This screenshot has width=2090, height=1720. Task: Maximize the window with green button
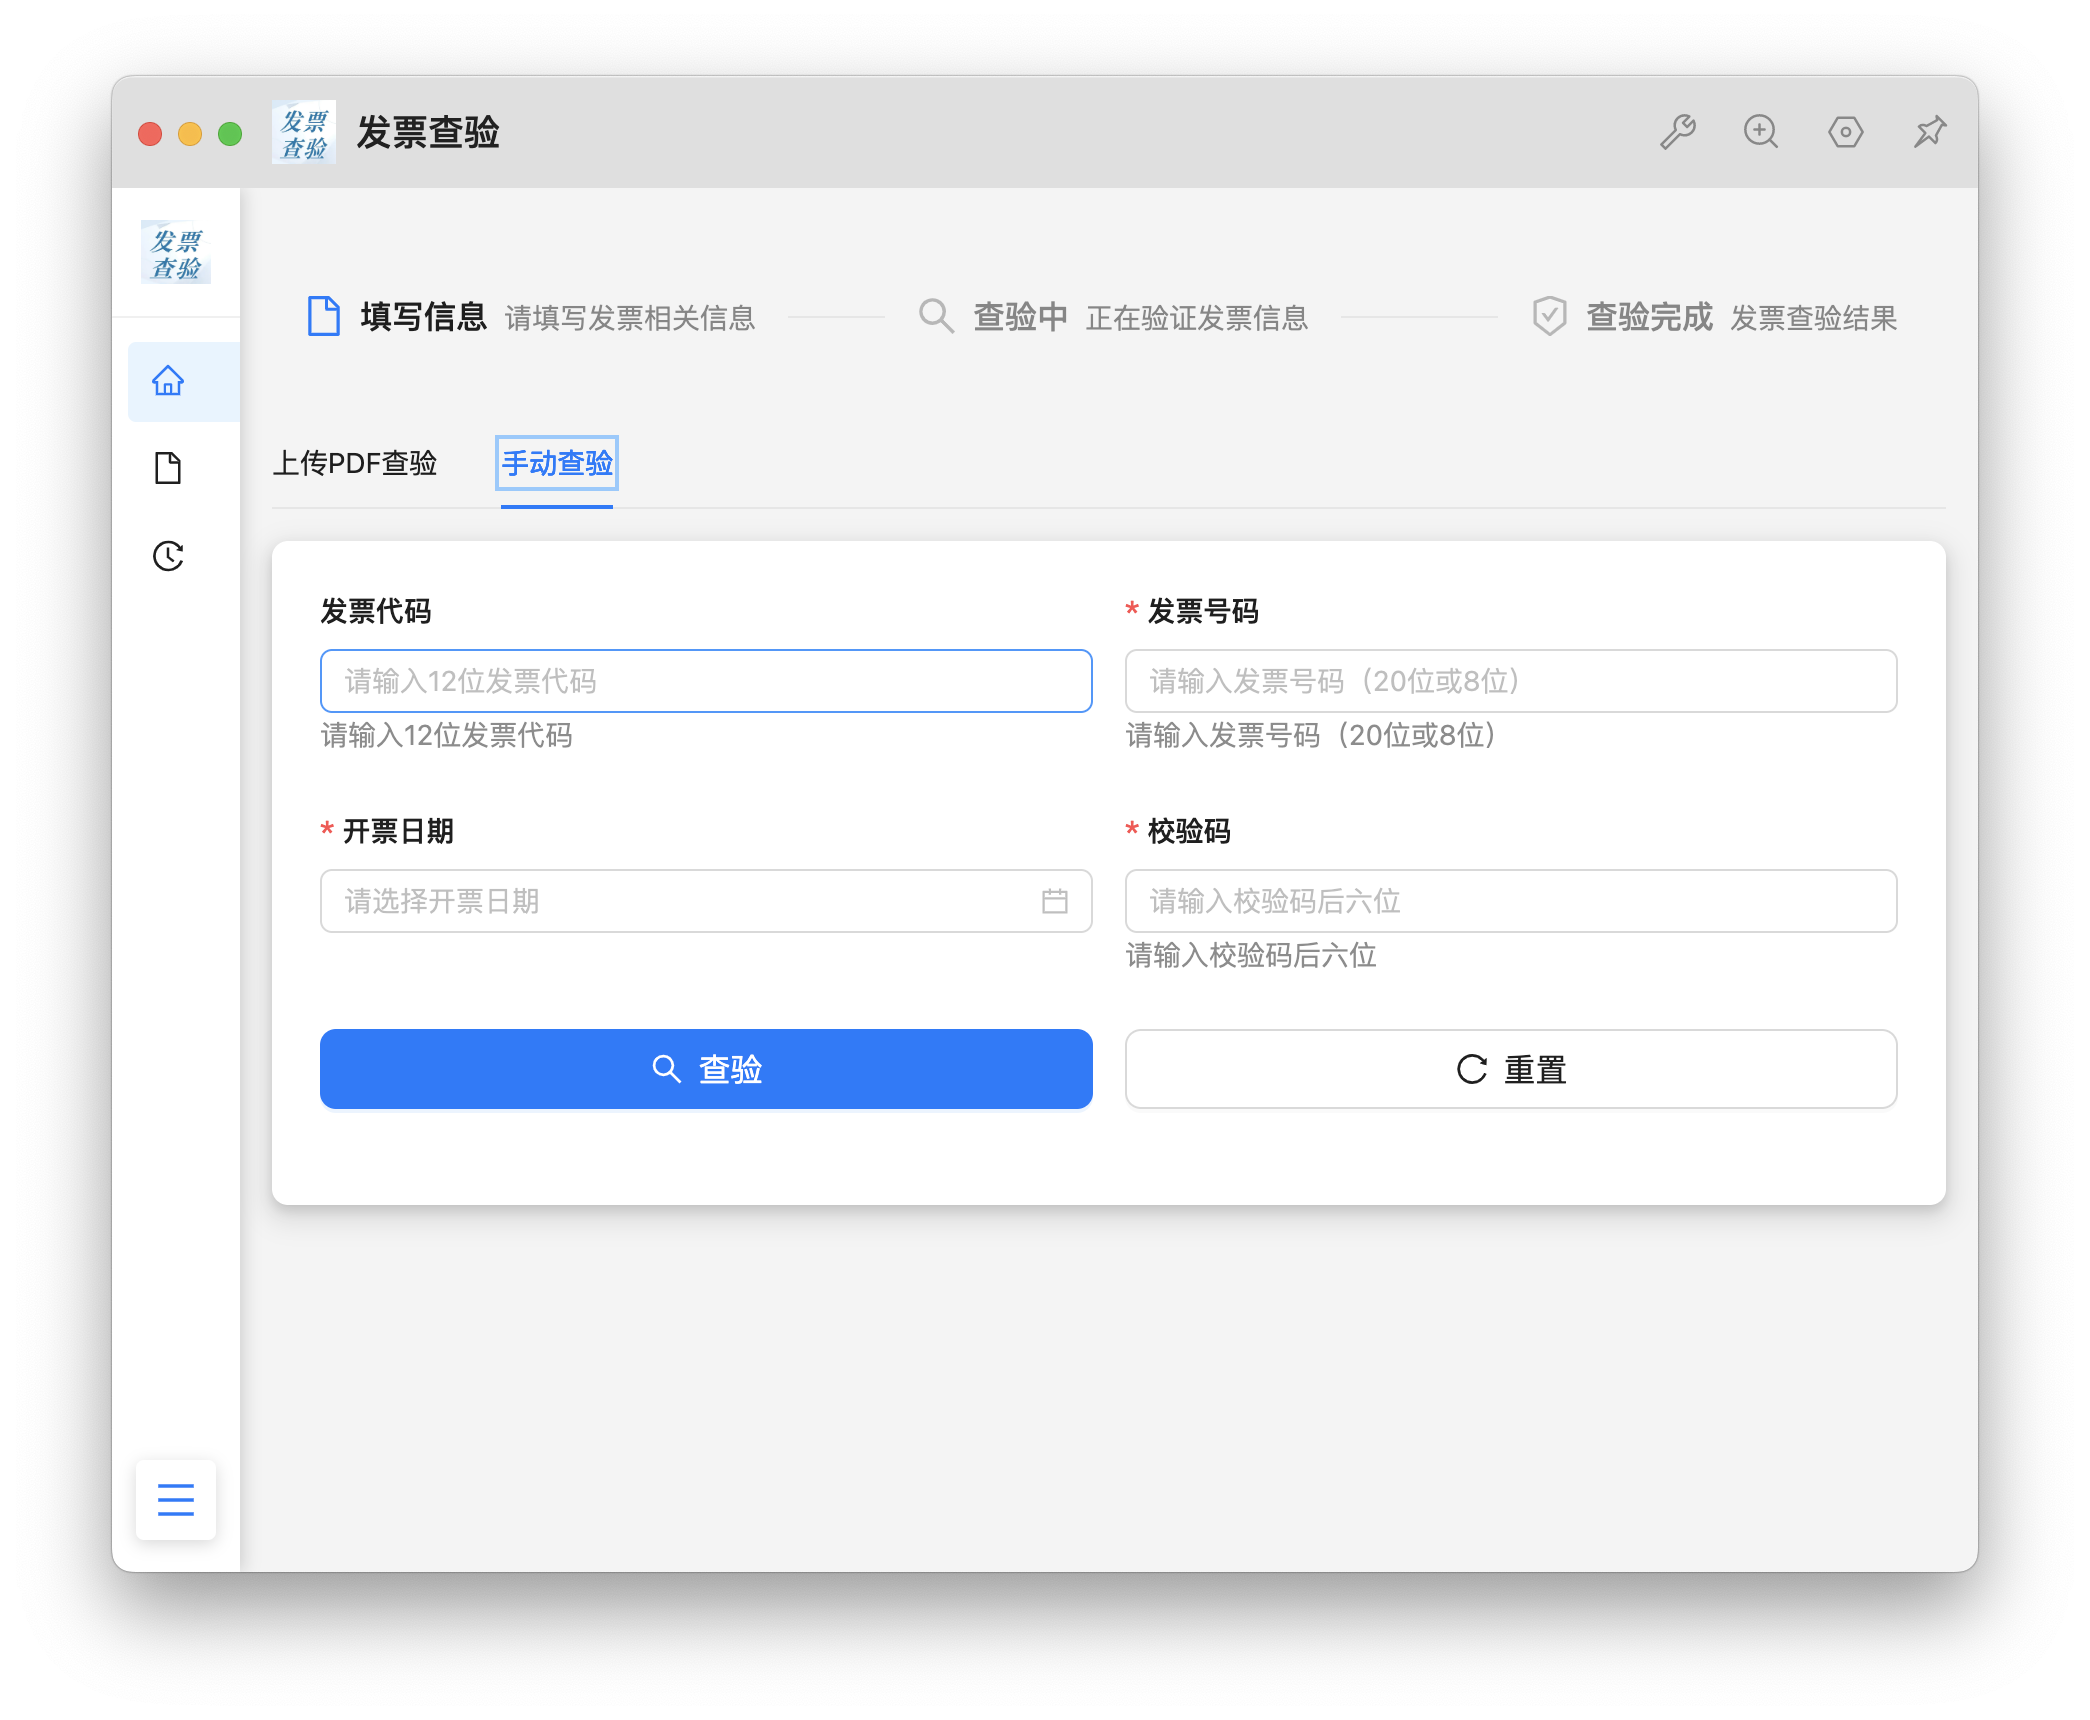tap(230, 133)
